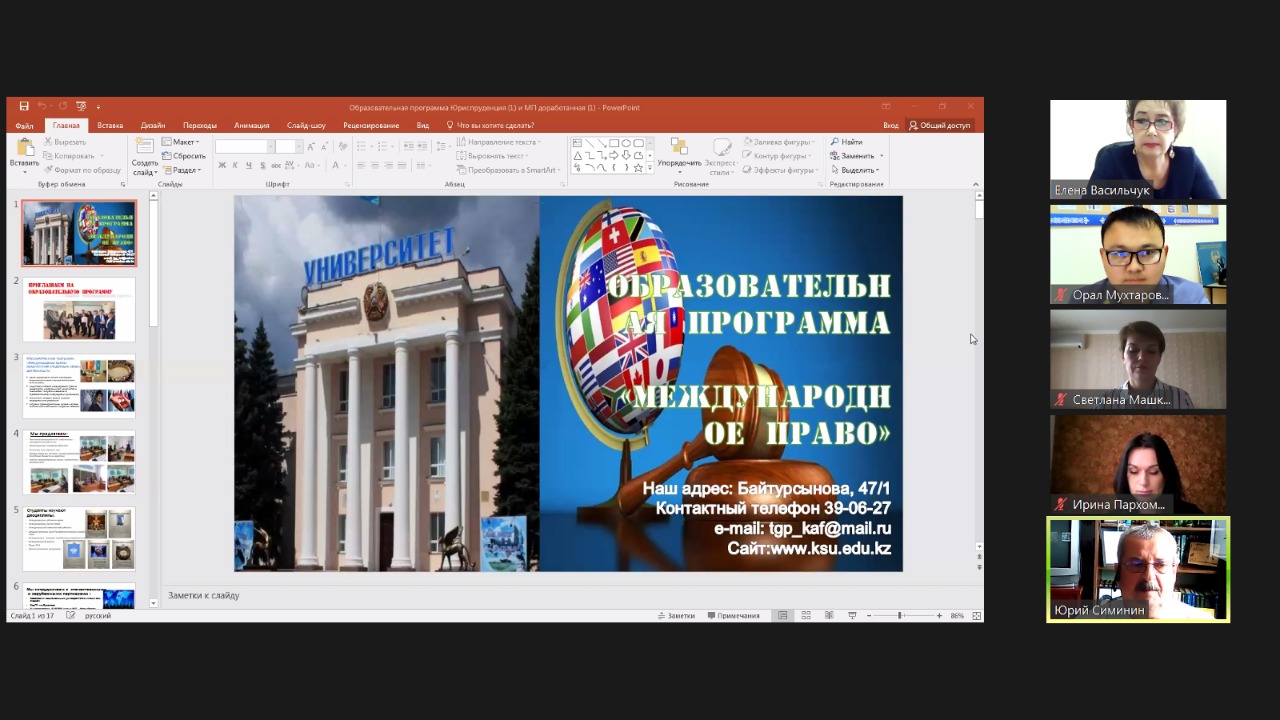This screenshot has width=1280, height=720.
Task: Click the Вставить paste icon
Action: click(x=24, y=148)
